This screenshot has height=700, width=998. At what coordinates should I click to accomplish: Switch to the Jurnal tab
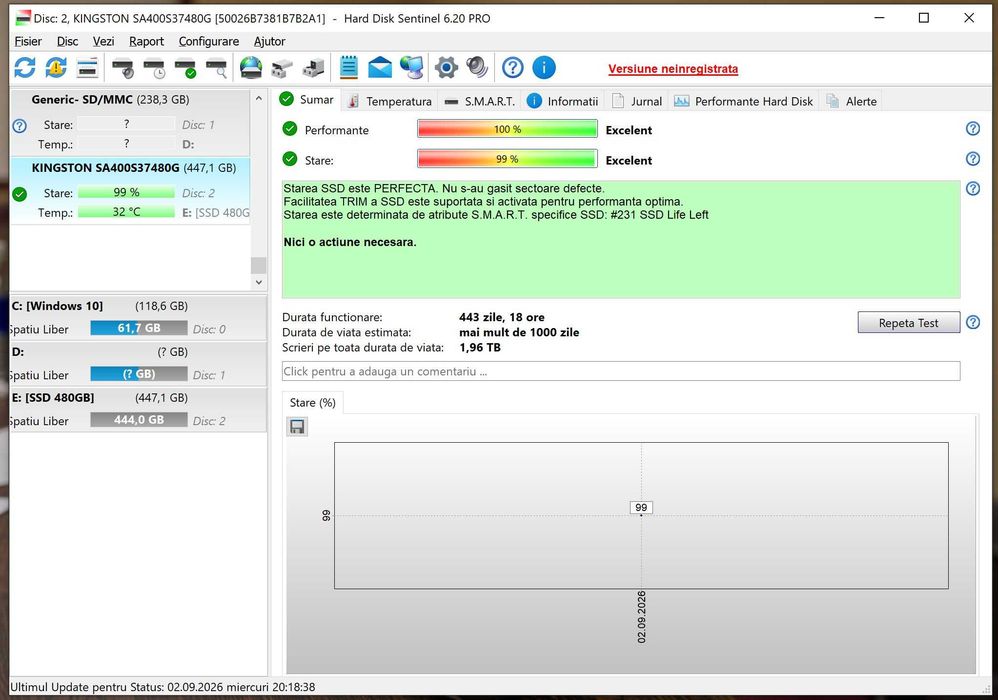[x=636, y=101]
